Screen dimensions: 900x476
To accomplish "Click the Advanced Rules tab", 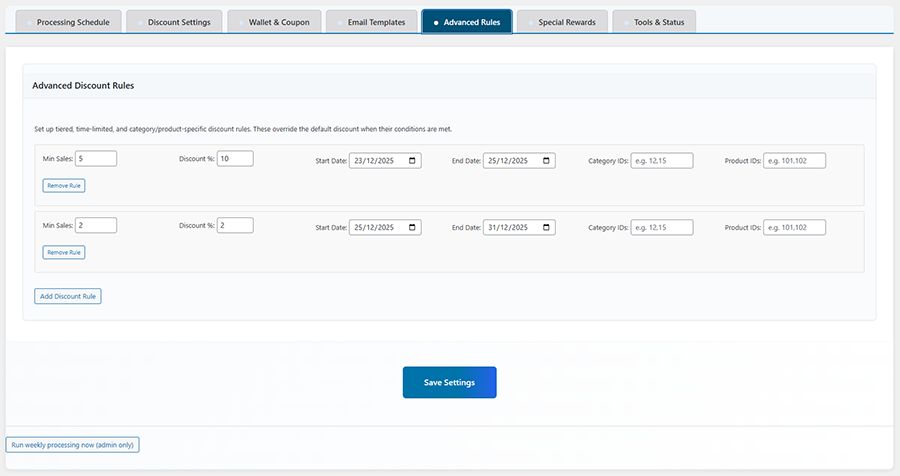I will [467, 22].
